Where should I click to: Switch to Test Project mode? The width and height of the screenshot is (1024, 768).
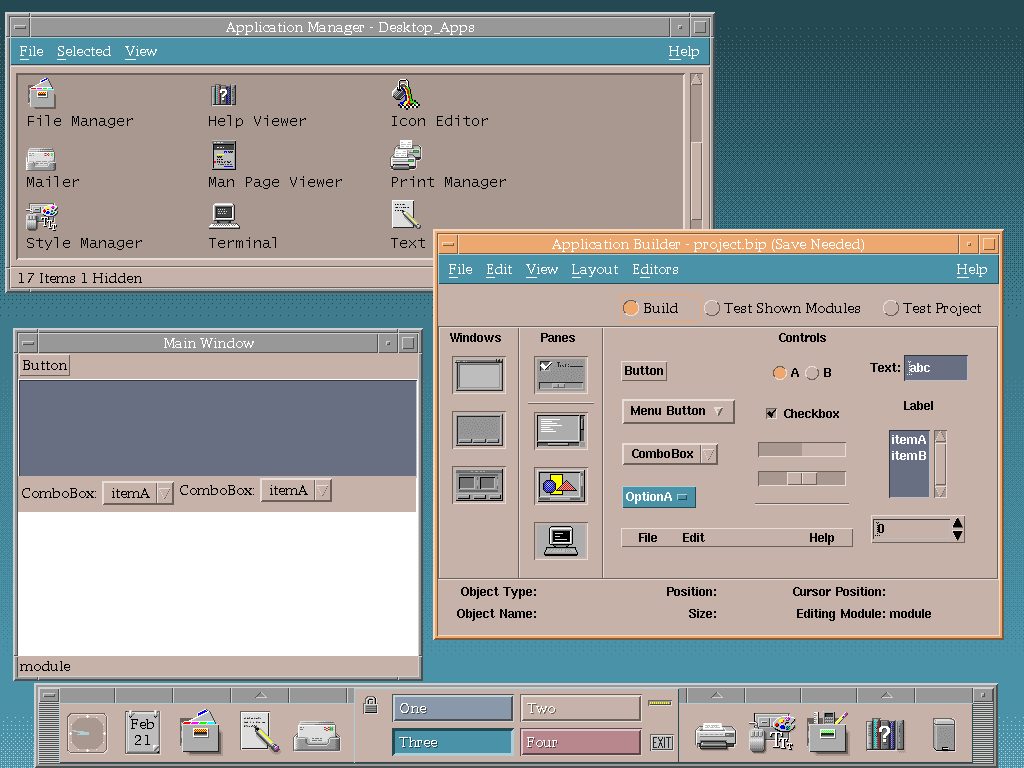click(890, 308)
